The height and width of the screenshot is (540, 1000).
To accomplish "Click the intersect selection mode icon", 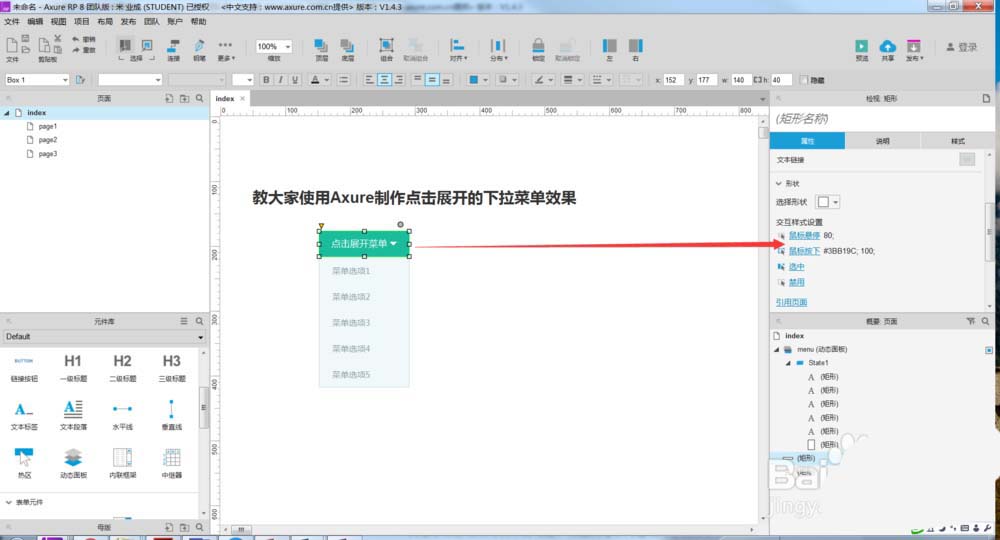I will (125, 45).
